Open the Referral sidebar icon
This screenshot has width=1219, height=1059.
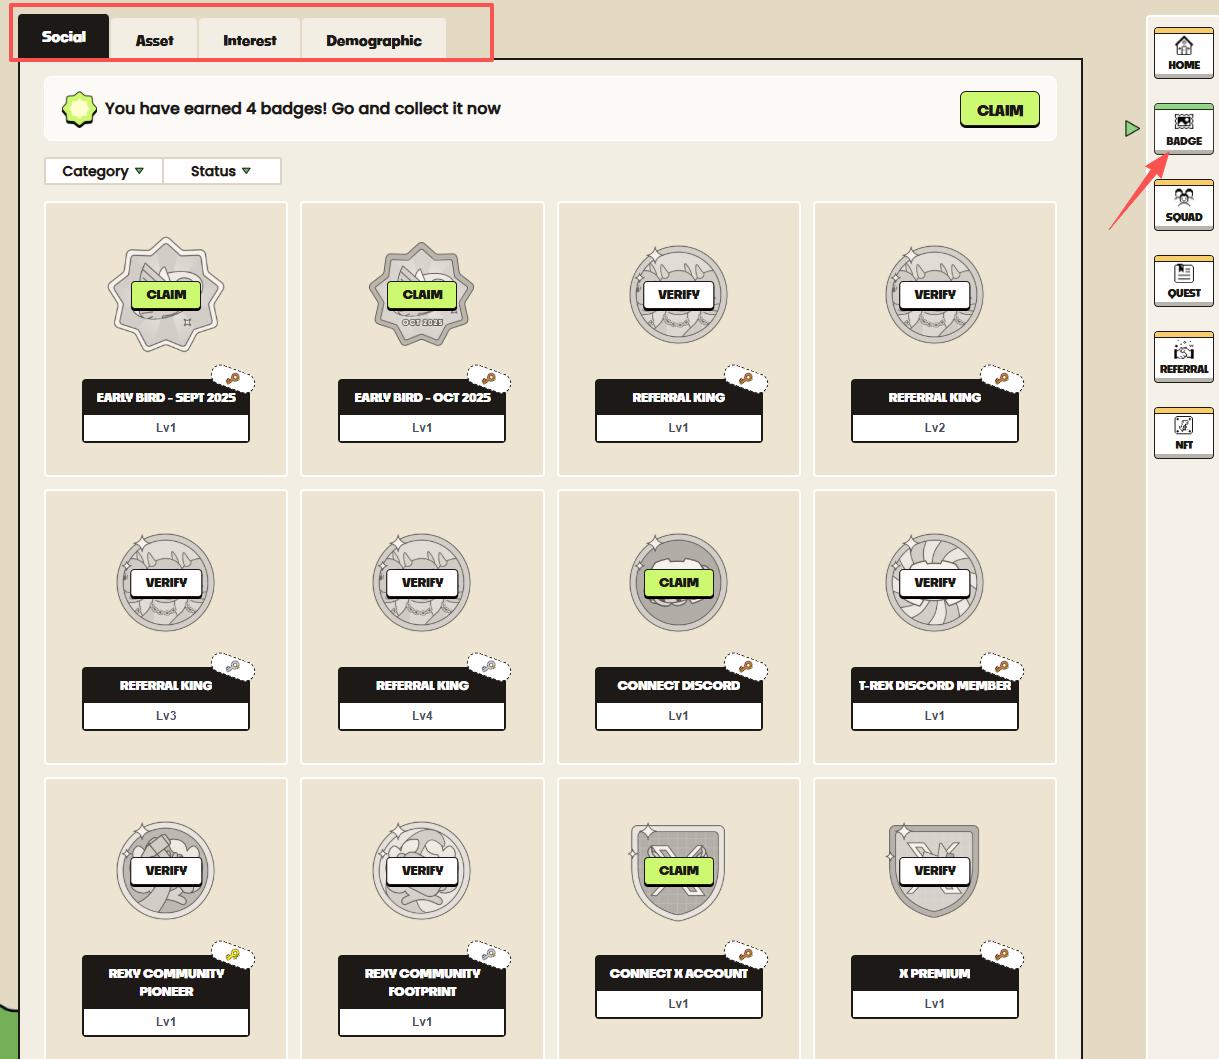[x=1183, y=357]
